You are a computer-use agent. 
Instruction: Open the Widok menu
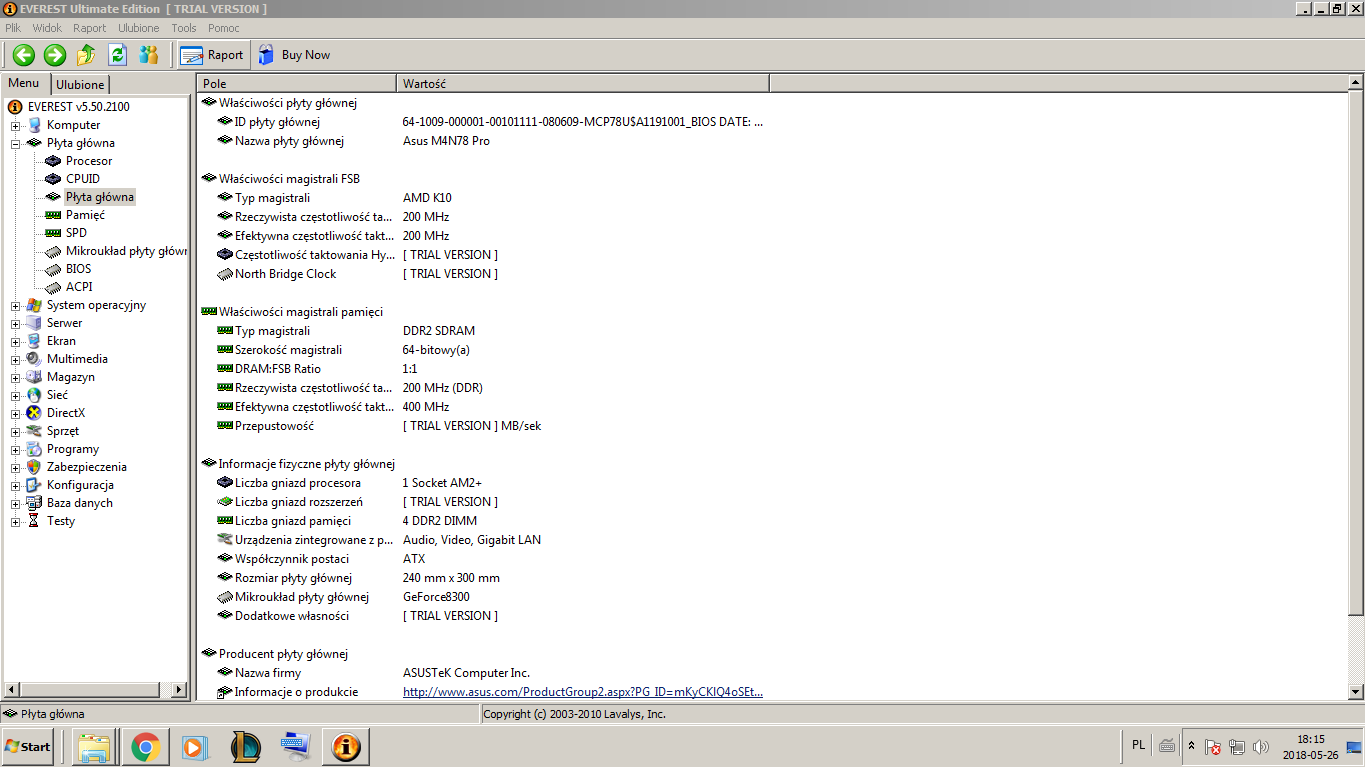(x=47, y=28)
